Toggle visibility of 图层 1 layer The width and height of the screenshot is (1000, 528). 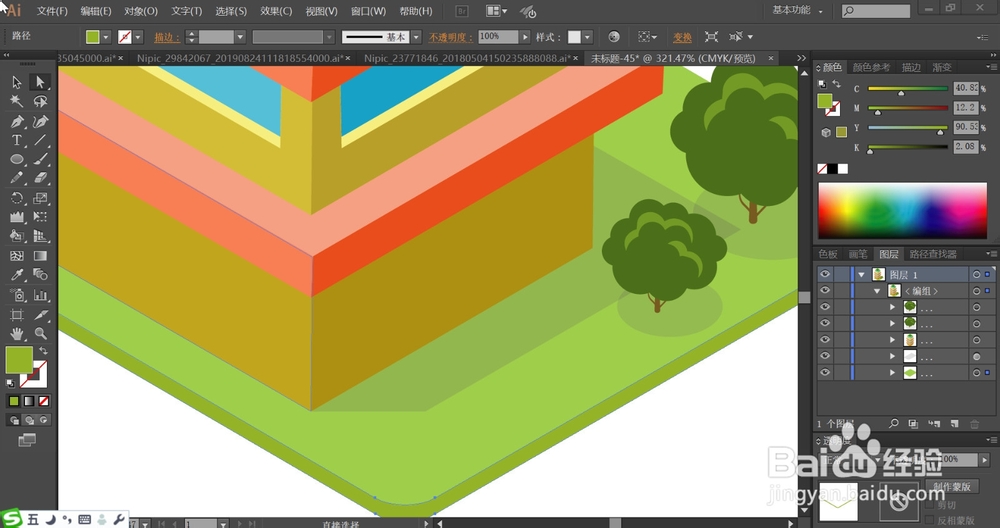(825, 274)
